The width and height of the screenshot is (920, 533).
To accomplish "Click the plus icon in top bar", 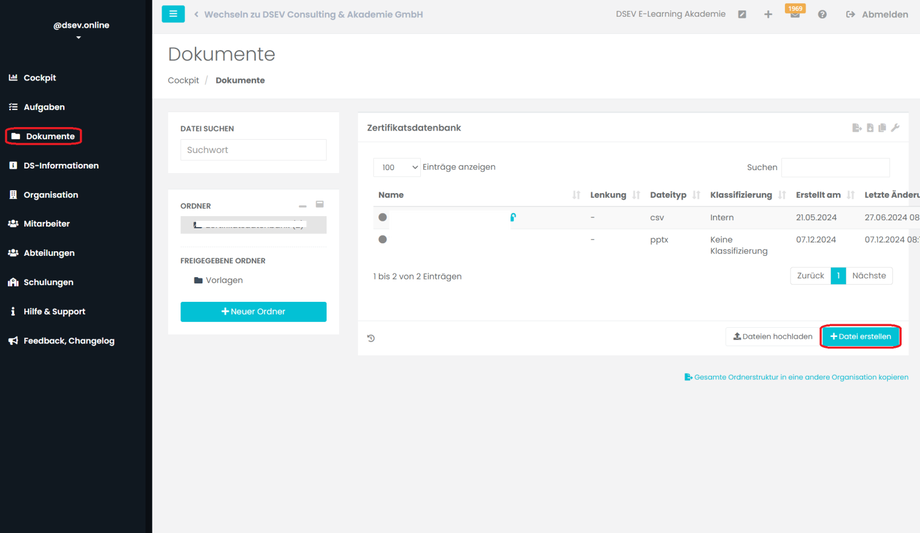I will click(x=768, y=15).
